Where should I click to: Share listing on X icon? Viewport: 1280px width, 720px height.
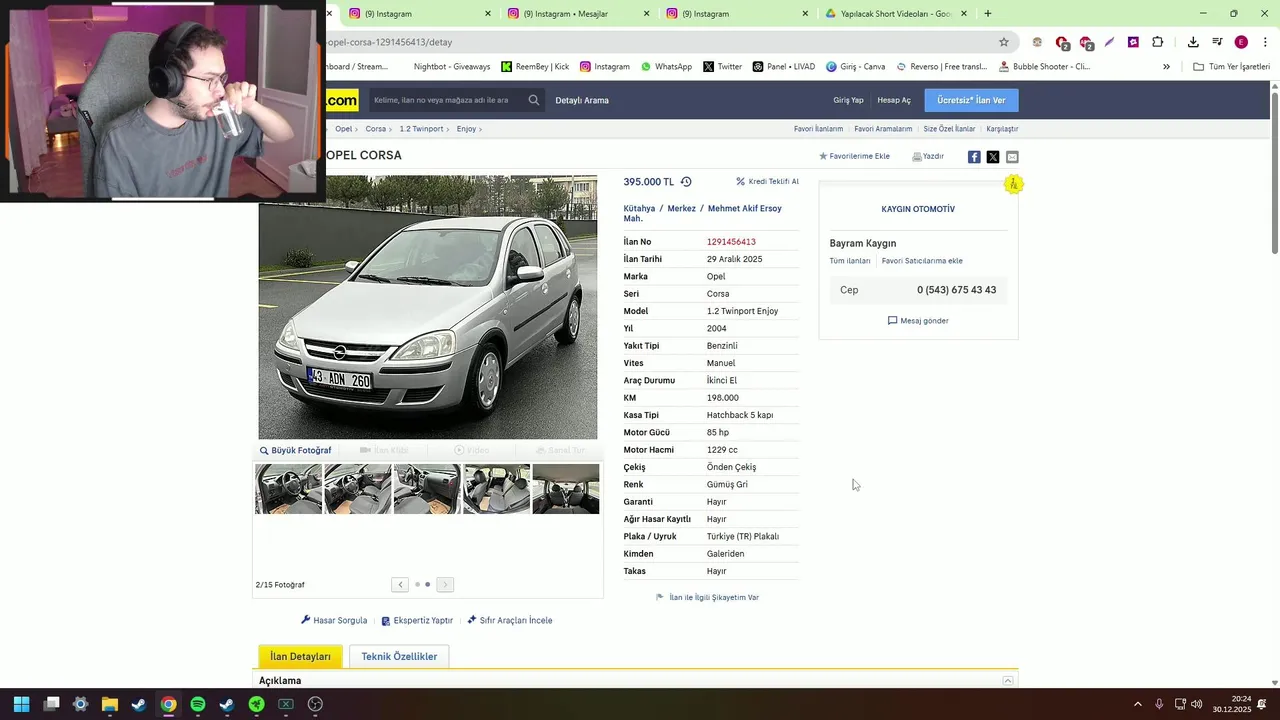pos(993,157)
